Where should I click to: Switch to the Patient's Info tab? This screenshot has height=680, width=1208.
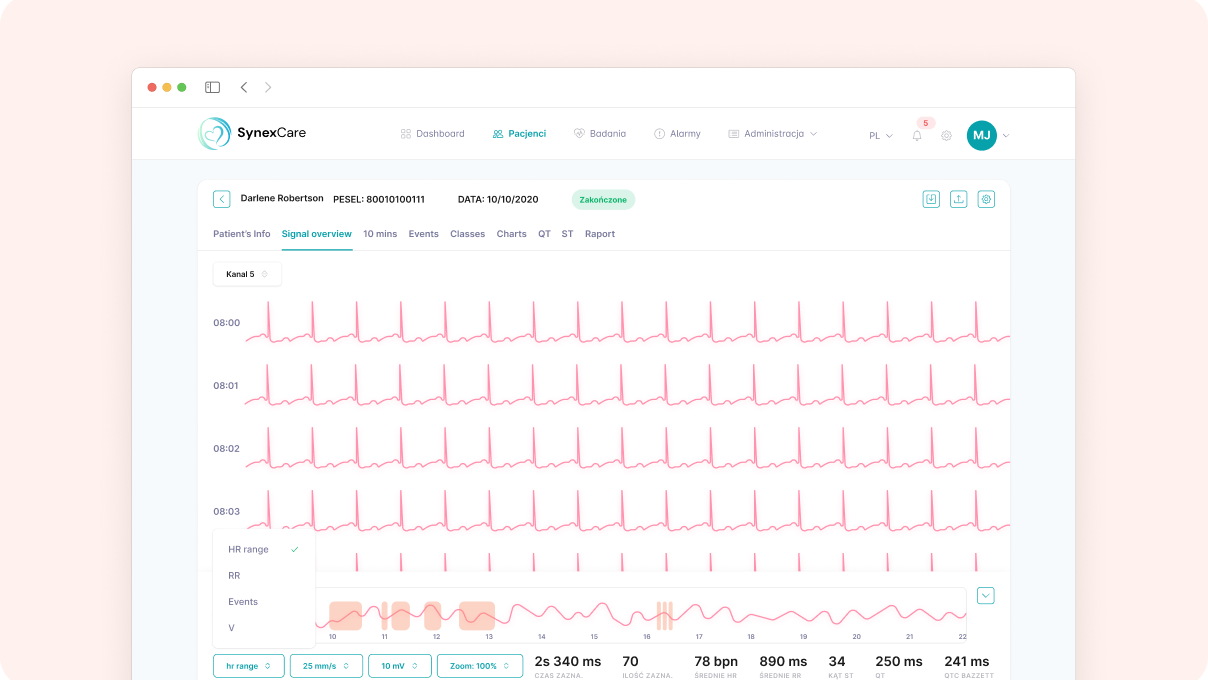[242, 234]
